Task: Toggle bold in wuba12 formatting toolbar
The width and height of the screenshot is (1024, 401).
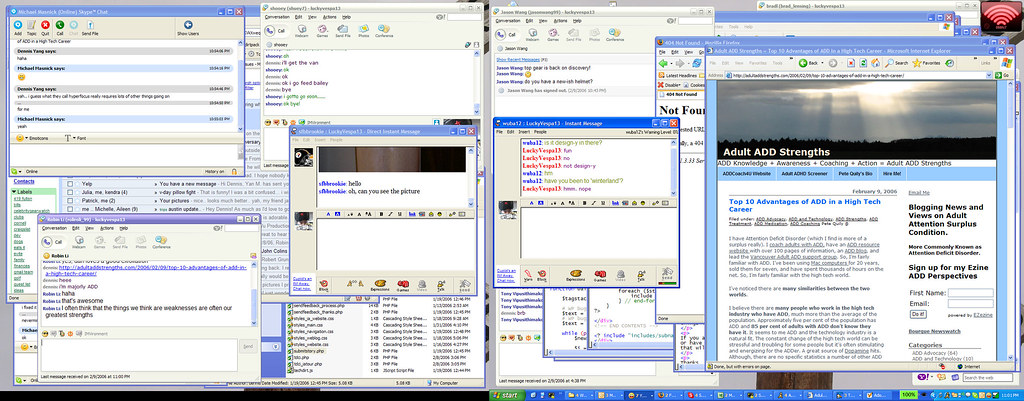Action: pos(583,203)
